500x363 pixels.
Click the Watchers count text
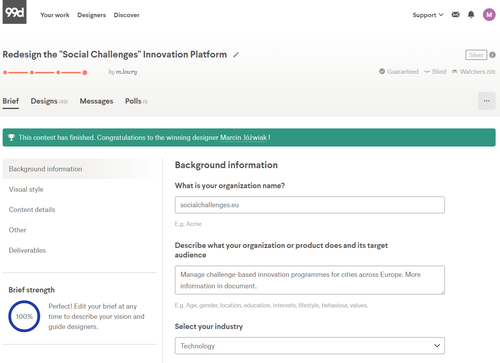477,72
